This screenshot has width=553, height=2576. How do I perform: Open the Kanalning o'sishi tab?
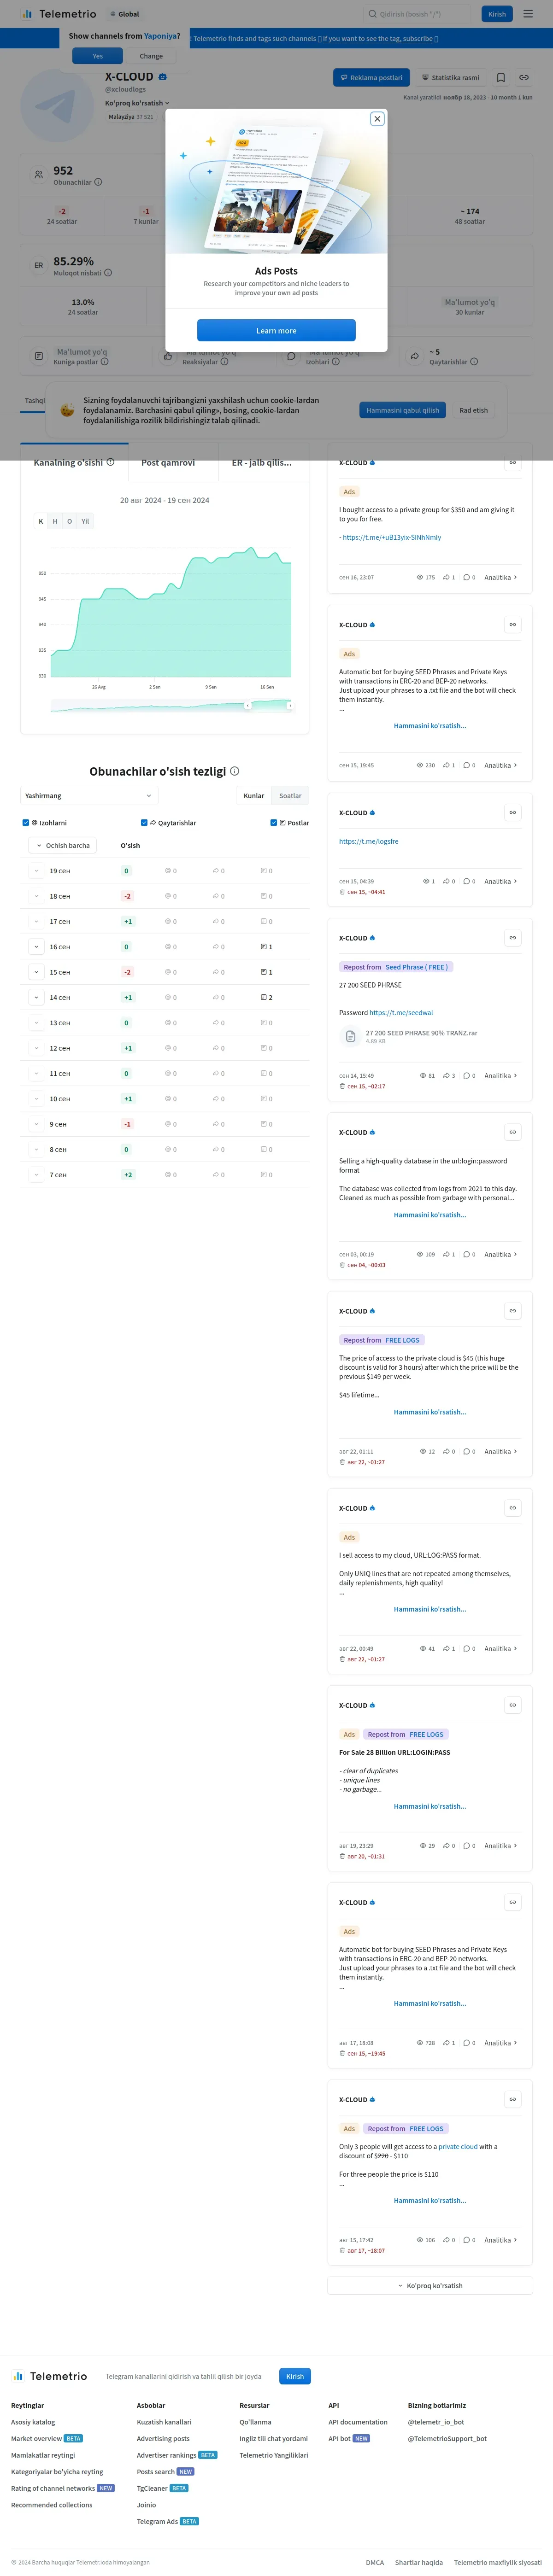[74, 463]
